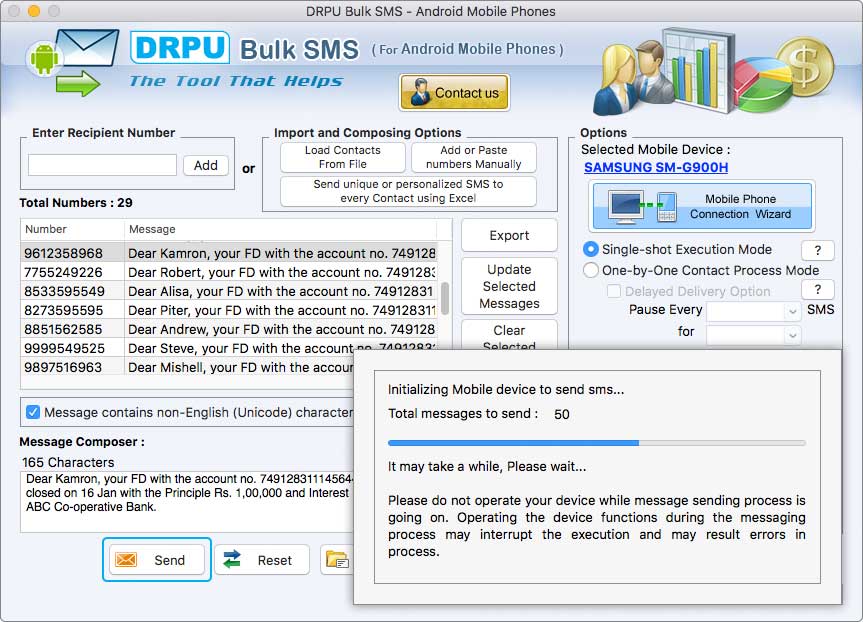
Task: Select One-by-One Contact Process Mode
Action: [591, 270]
